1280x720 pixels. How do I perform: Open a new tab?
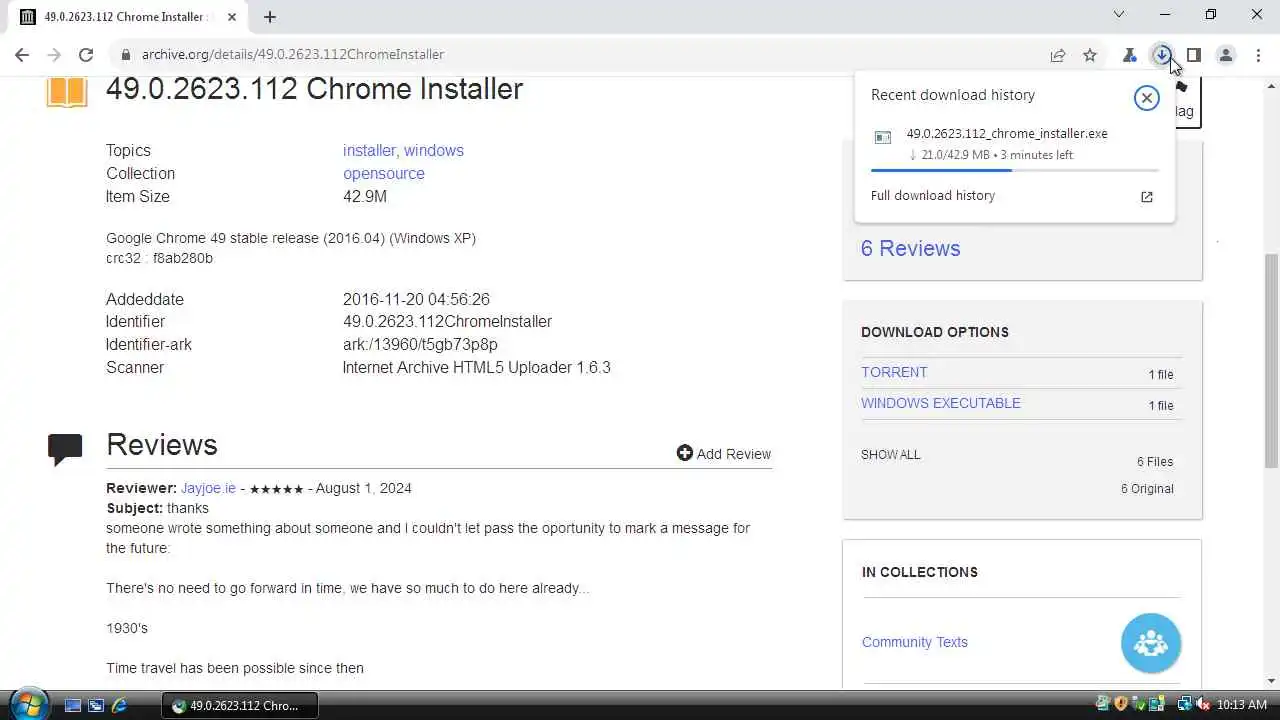tap(270, 17)
